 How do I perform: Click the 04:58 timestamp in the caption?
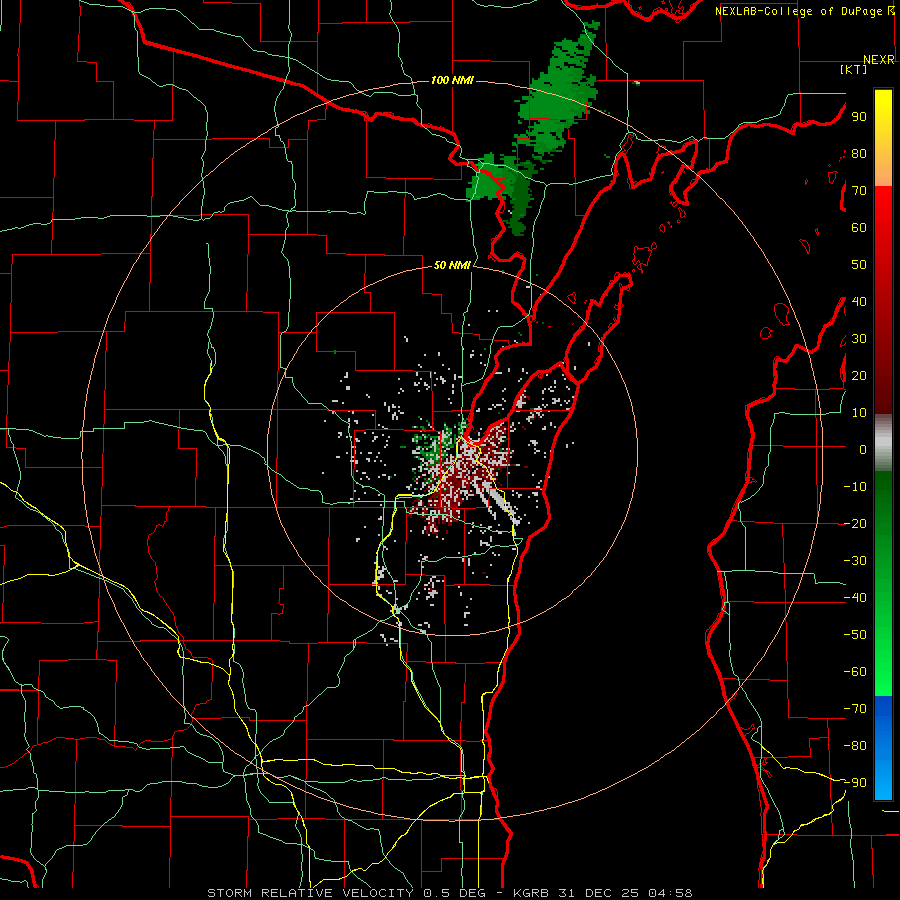click(671, 893)
